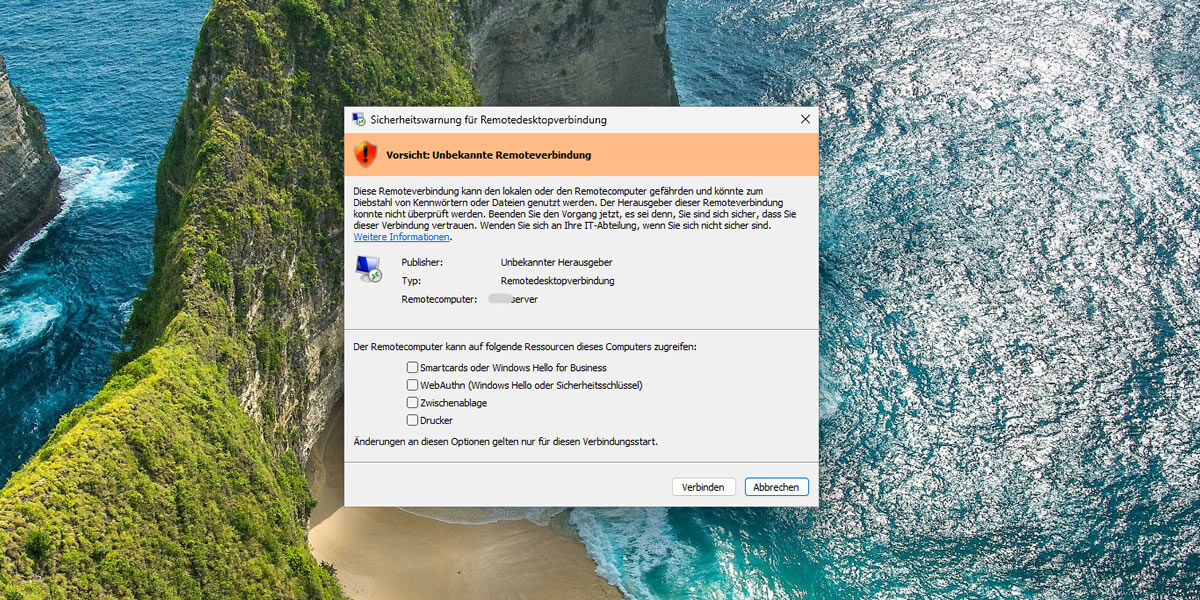Image resolution: width=1200 pixels, height=600 pixels.
Task: Close the security warning dialog with X
Action: [x=805, y=120]
